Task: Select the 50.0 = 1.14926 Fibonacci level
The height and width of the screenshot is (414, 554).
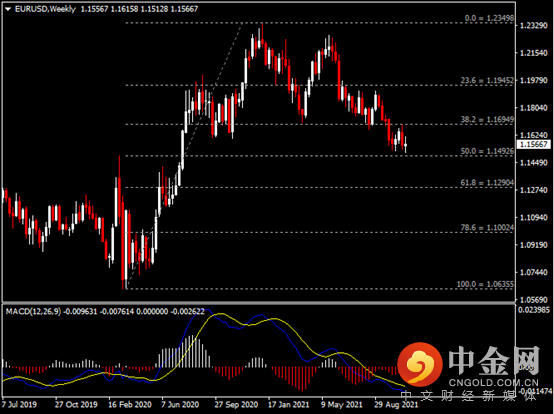Action: (x=487, y=151)
